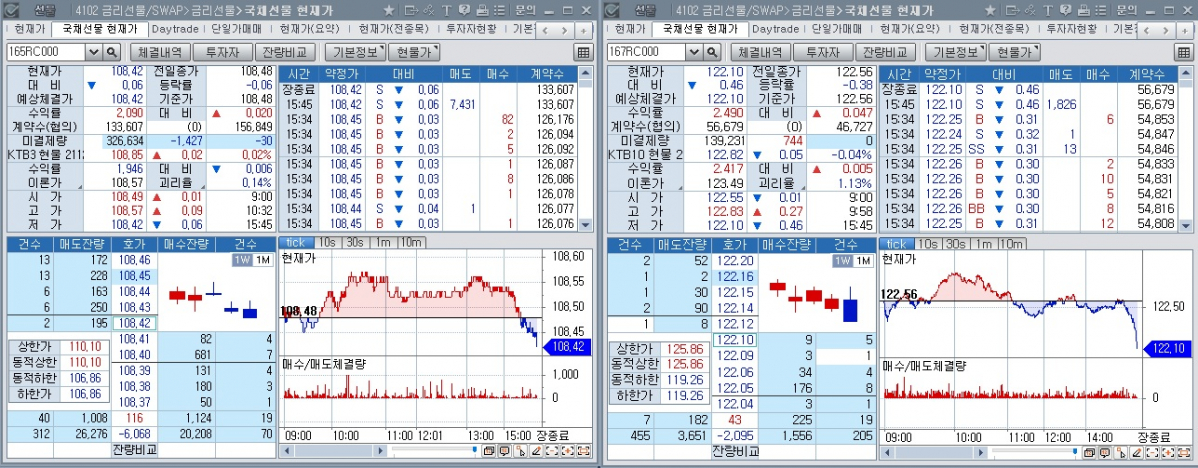This screenshot has width=1198, height=468.
Task: Click chart settings icon under left chart
Action: pyautogui.click(x=489, y=451)
